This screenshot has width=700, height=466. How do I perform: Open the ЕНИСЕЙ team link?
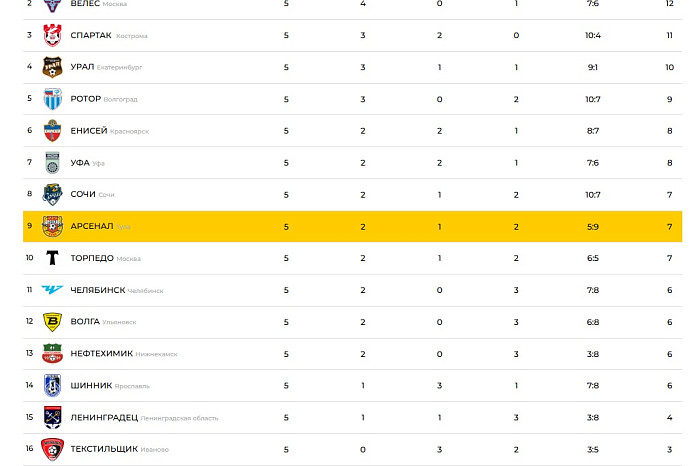pyautogui.click(x=89, y=131)
